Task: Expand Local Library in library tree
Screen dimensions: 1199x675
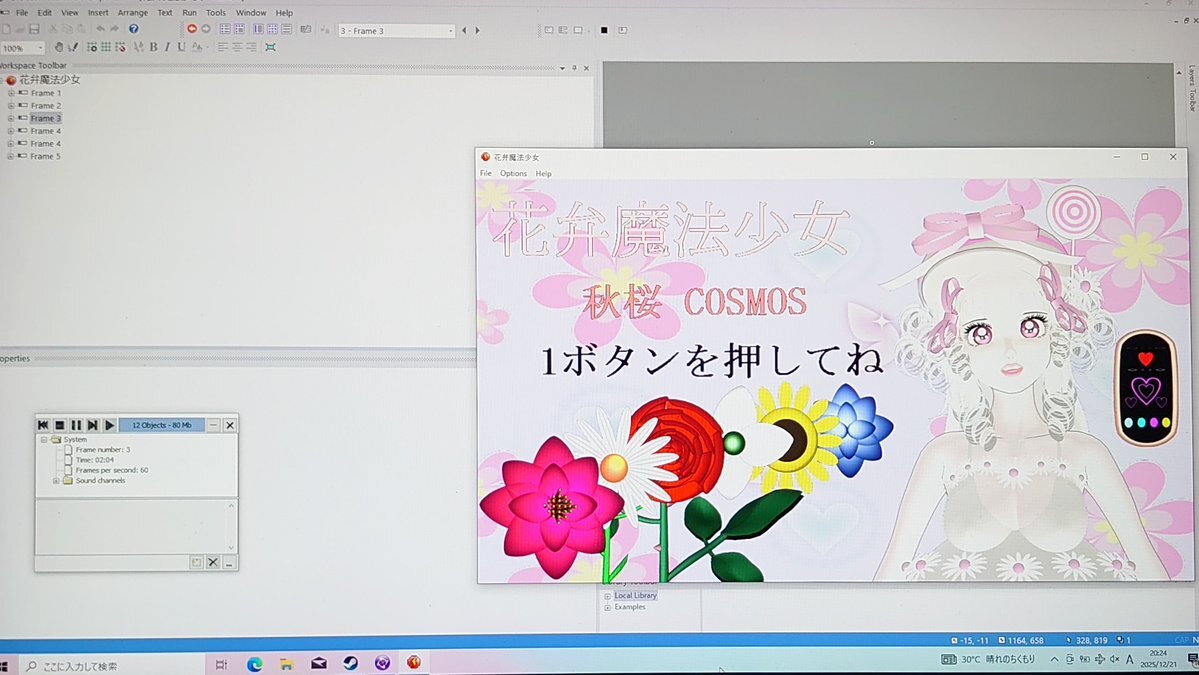Action: 607,595
